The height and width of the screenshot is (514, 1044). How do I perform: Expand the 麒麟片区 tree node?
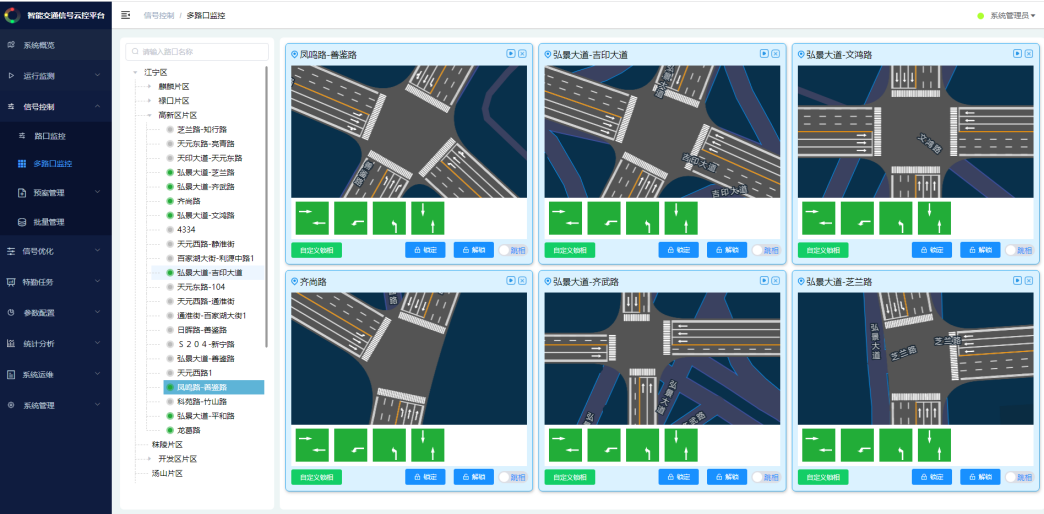point(148,87)
